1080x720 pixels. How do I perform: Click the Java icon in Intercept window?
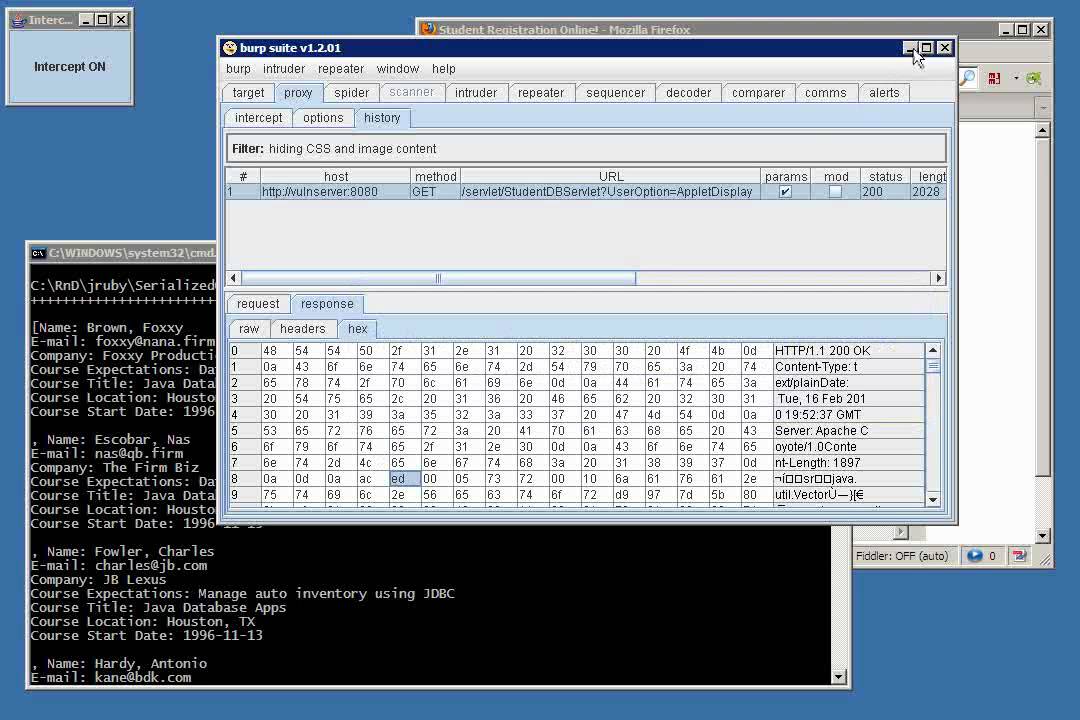[x=18, y=20]
